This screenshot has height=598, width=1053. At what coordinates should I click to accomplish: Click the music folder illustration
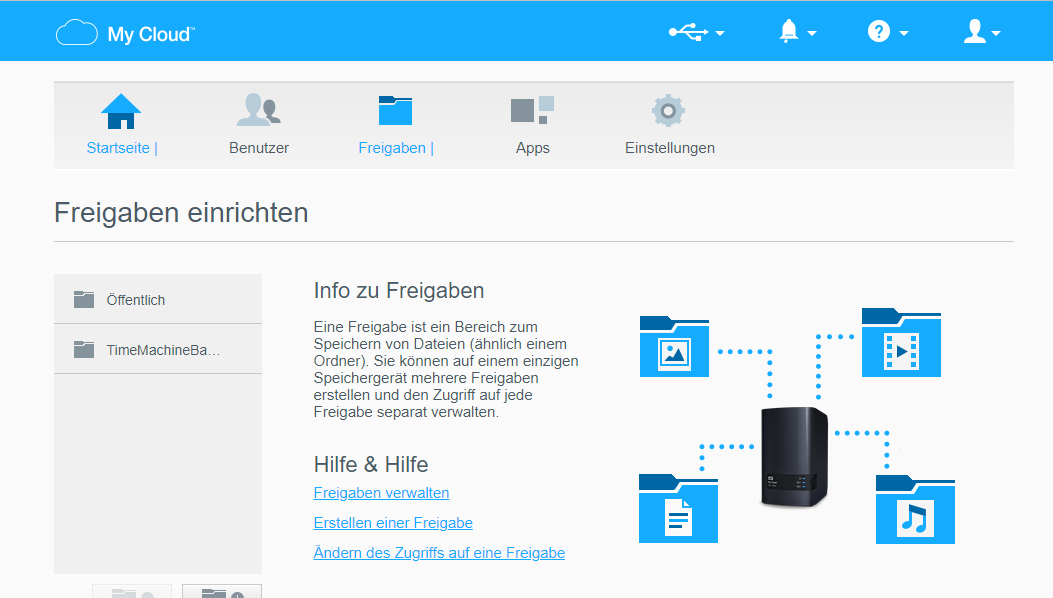coord(915,509)
